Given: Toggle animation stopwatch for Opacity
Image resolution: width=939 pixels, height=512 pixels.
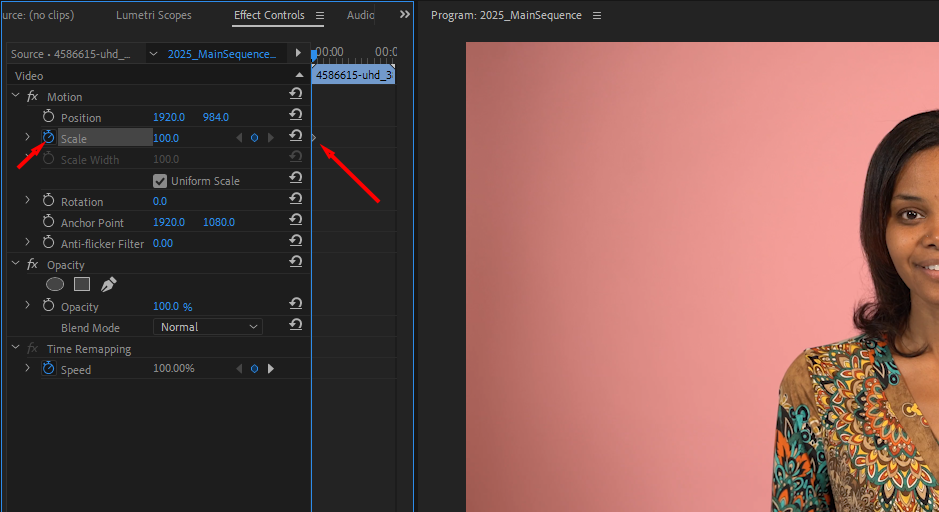Looking at the screenshot, I should coord(49,305).
